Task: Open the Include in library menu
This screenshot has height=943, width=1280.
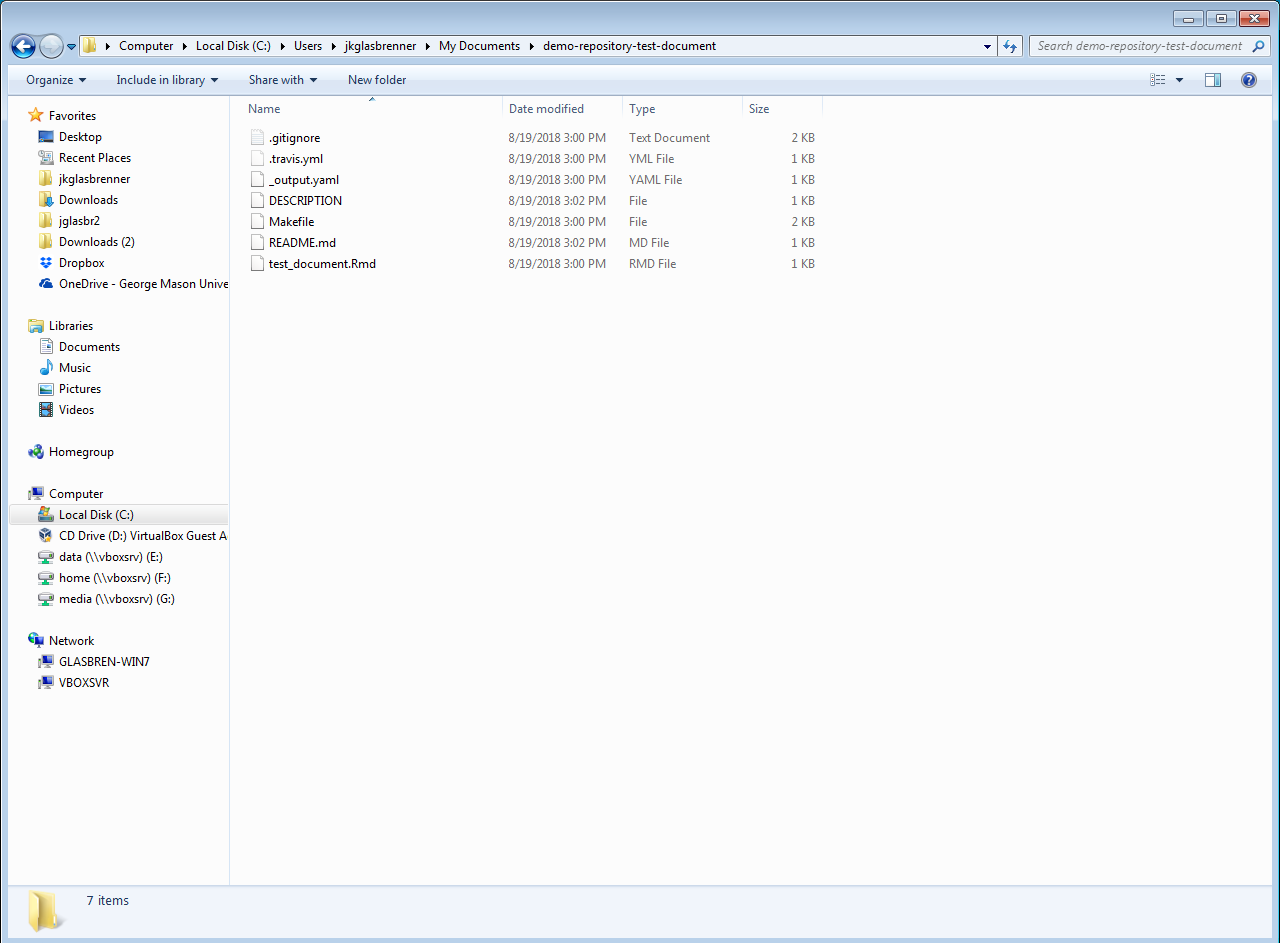Action: pos(167,80)
